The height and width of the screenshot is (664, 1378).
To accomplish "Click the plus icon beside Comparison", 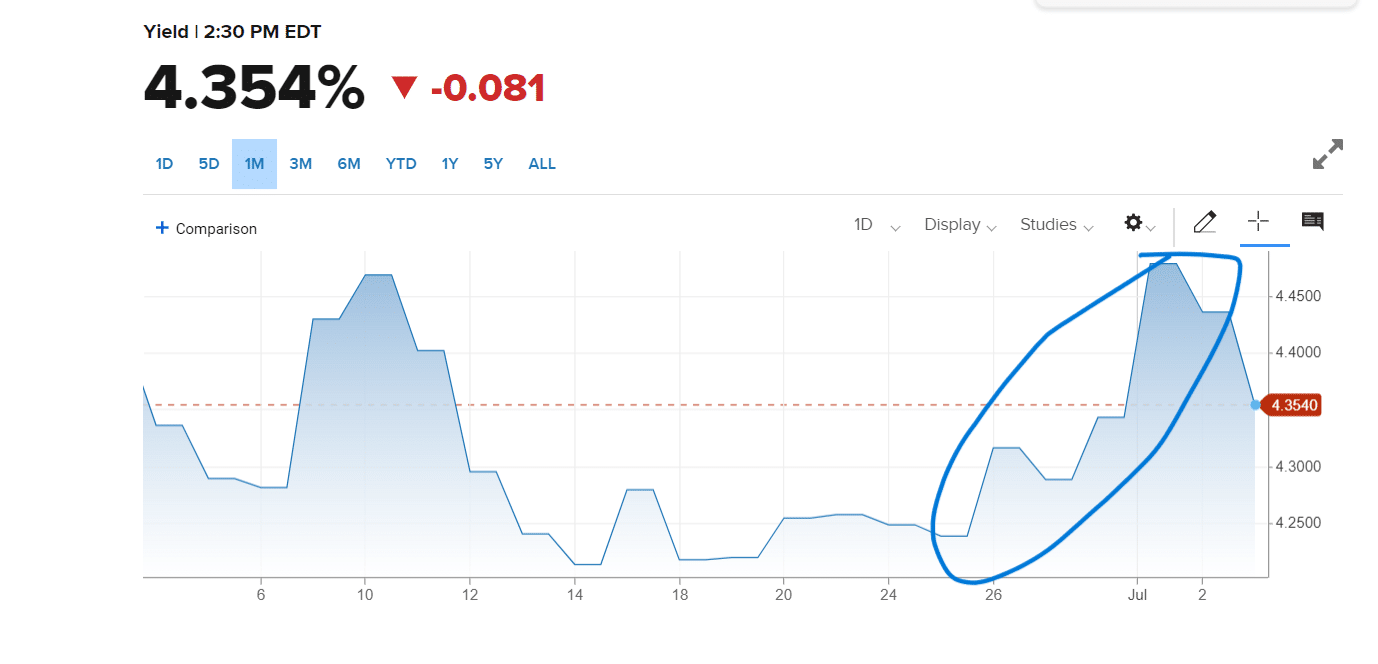I will coord(162,228).
